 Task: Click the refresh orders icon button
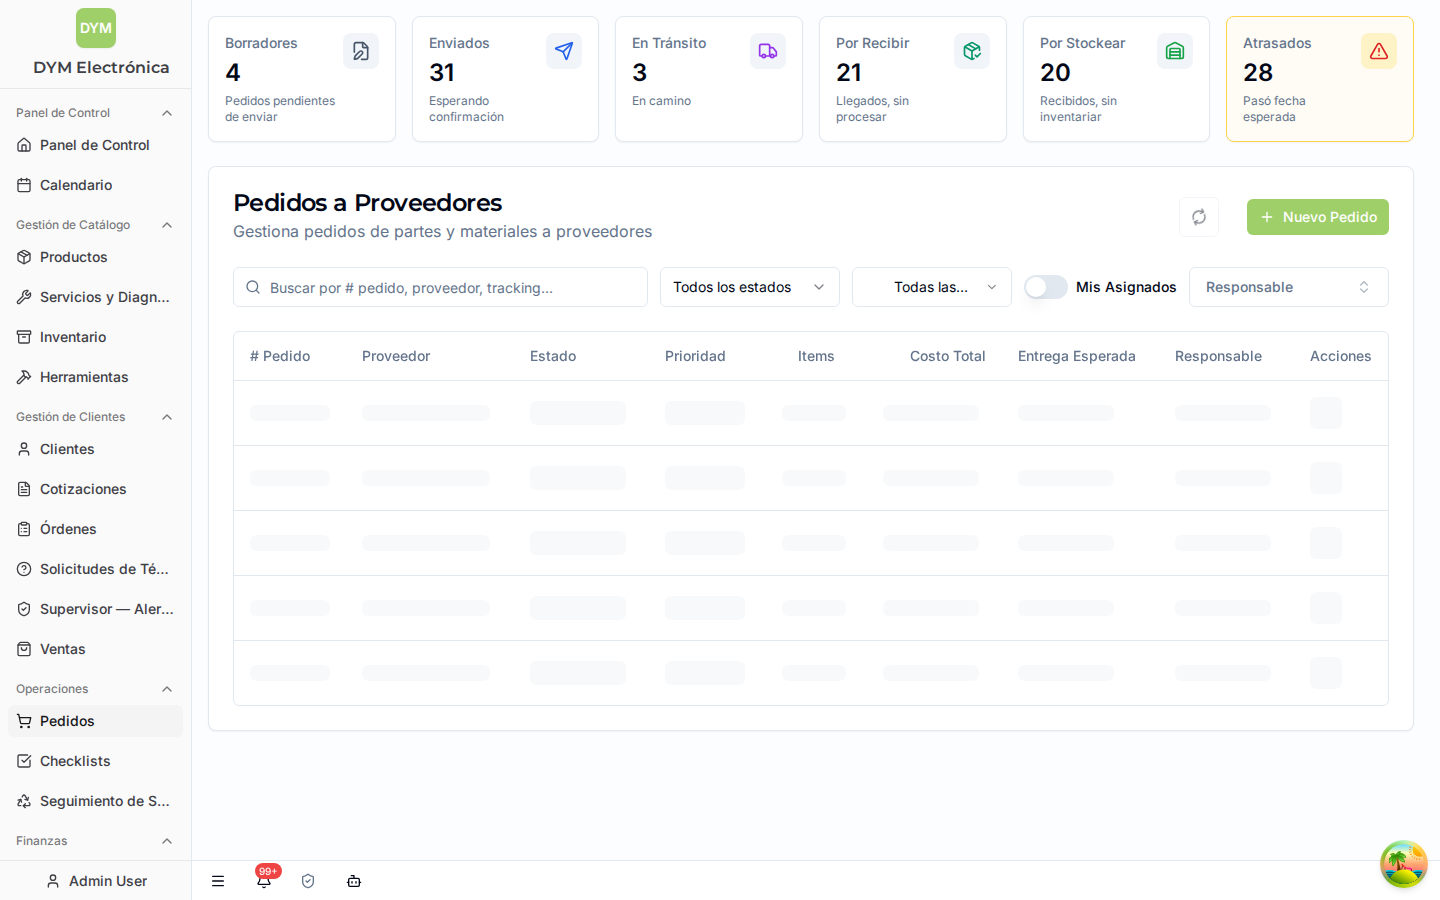coord(1198,217)
